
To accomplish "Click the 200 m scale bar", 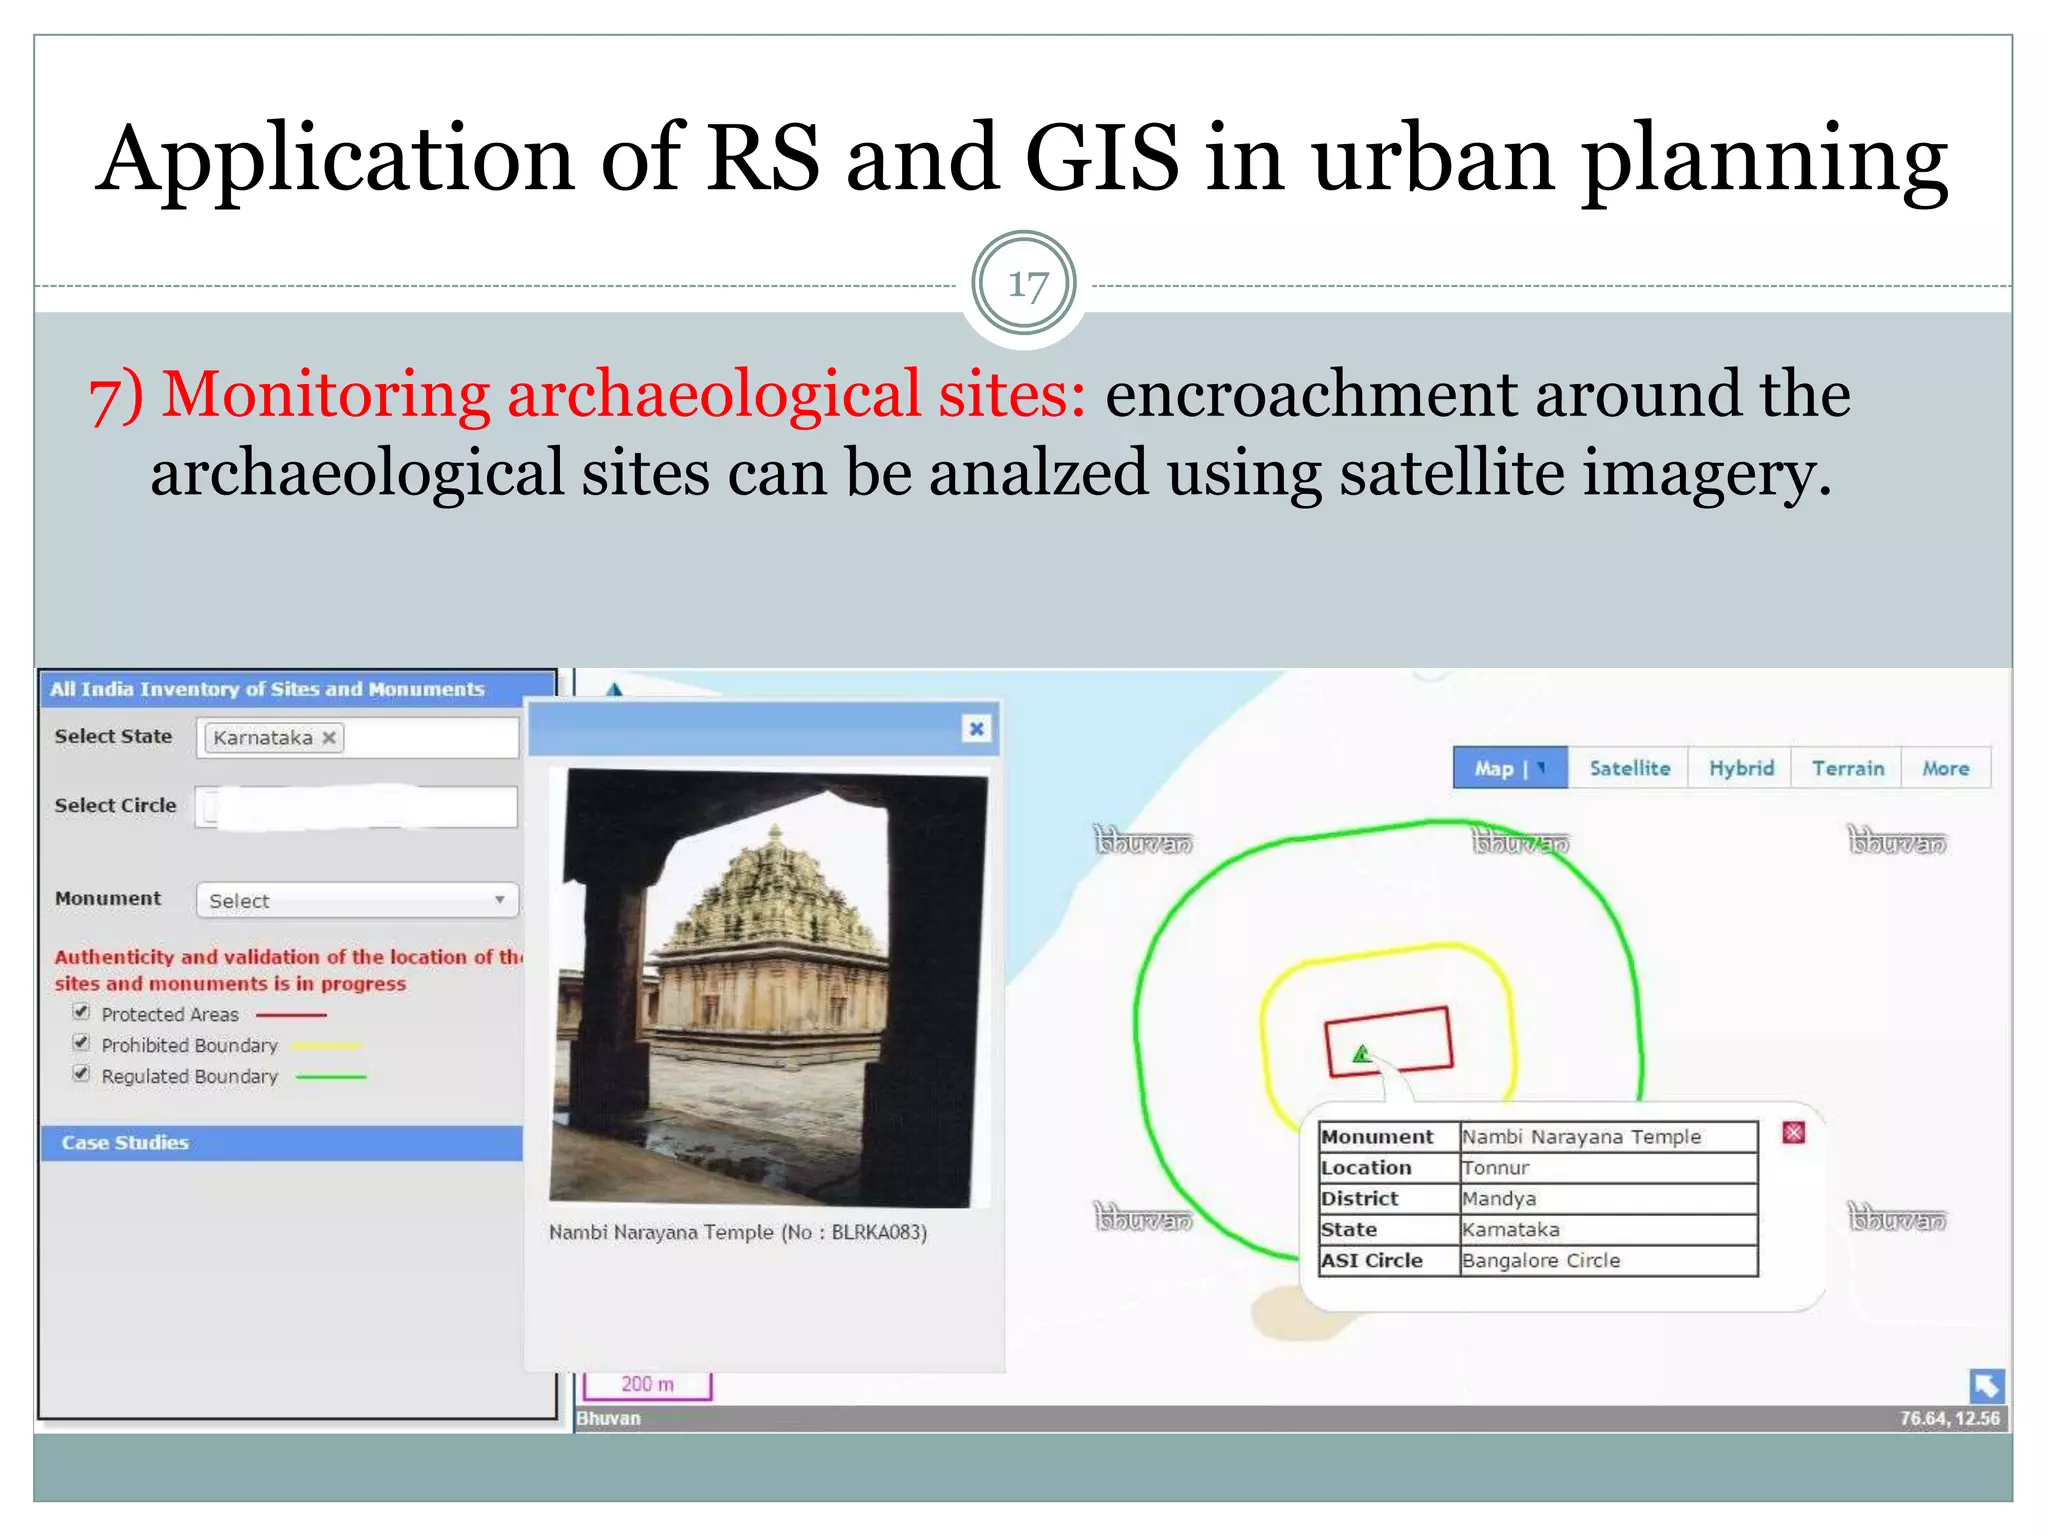I will pos(647,1385).
